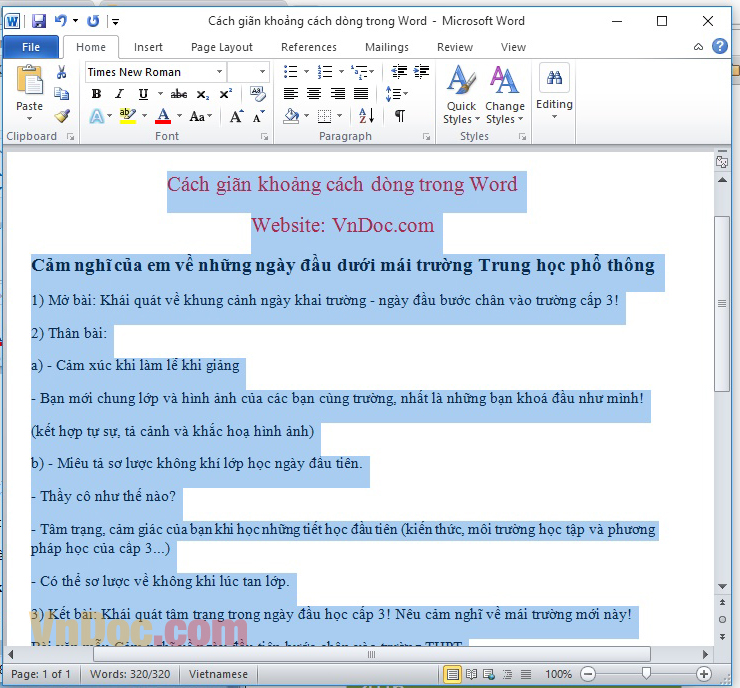Click the Copy icon
The width and height of the screenshot is (740, 688).
pos(61,93)
